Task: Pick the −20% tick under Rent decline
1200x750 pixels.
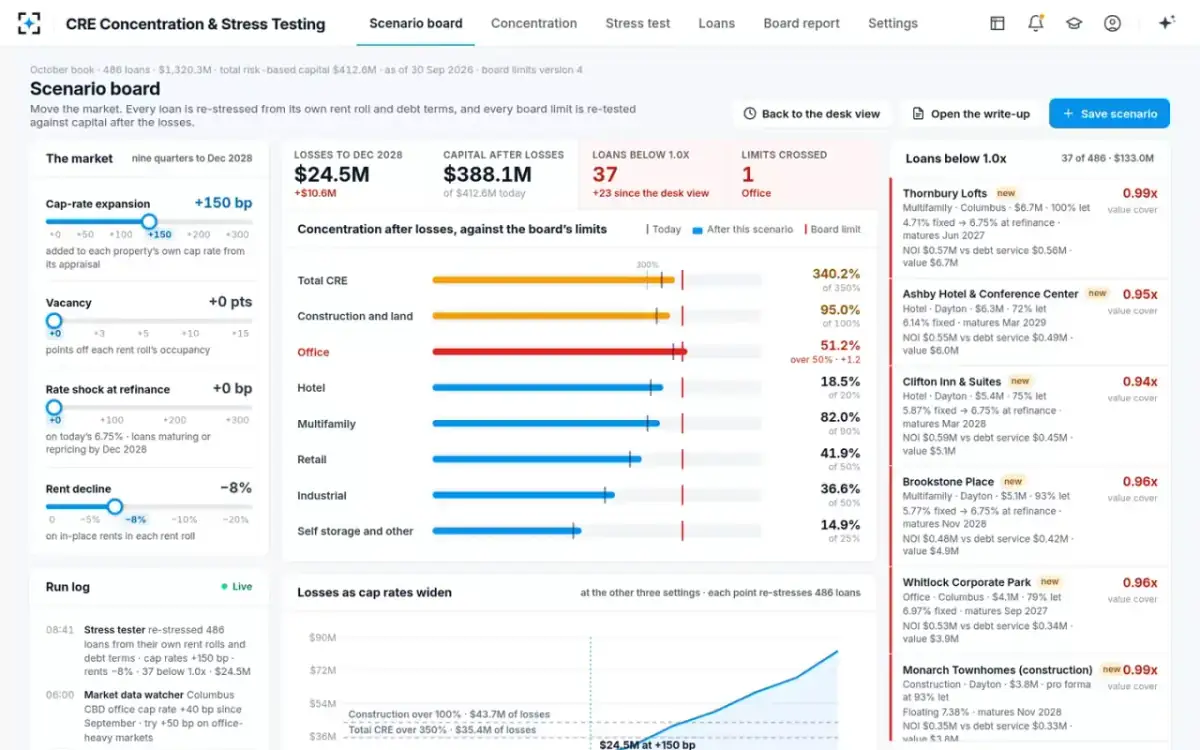Action: 236,520
